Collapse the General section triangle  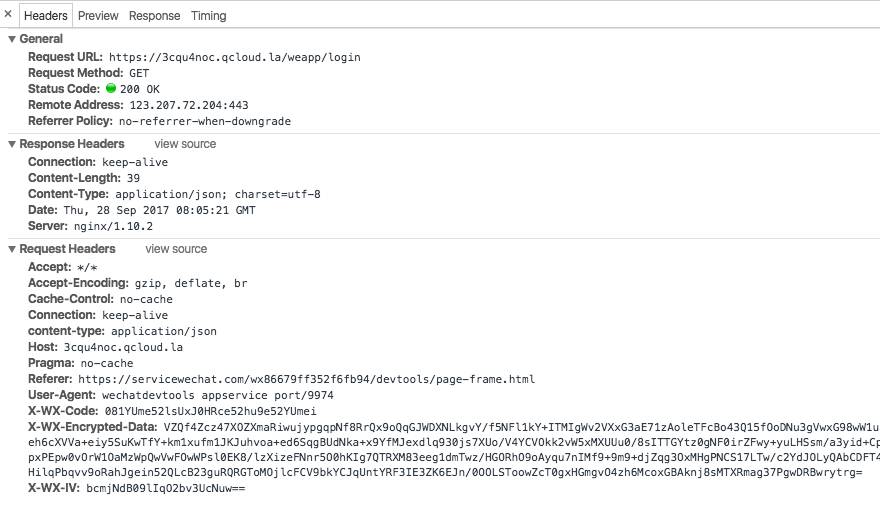[12, 39]
